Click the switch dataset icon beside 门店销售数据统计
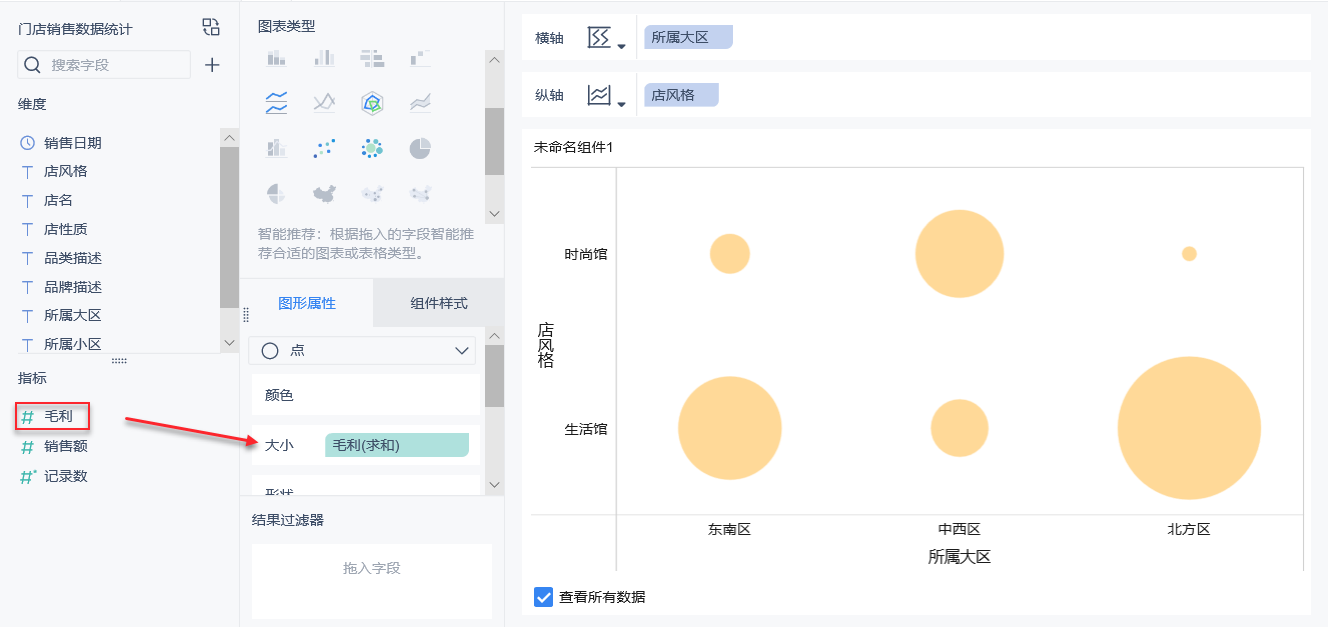Image resolution: width=1328 pixels, height=627 pixels. pyautogui.click(x=211, y=27)
